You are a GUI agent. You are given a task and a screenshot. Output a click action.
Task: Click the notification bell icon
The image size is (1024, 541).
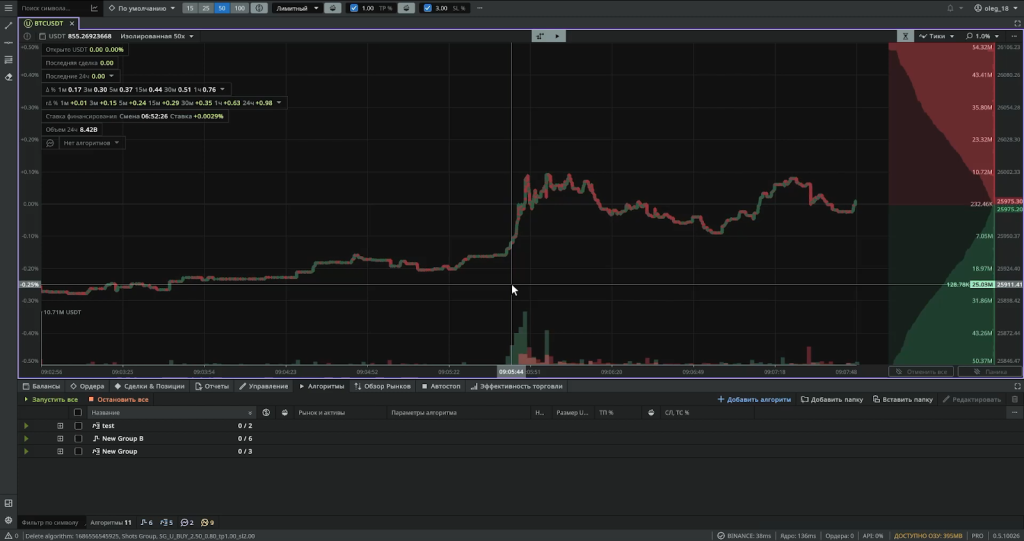click(950, 8)
